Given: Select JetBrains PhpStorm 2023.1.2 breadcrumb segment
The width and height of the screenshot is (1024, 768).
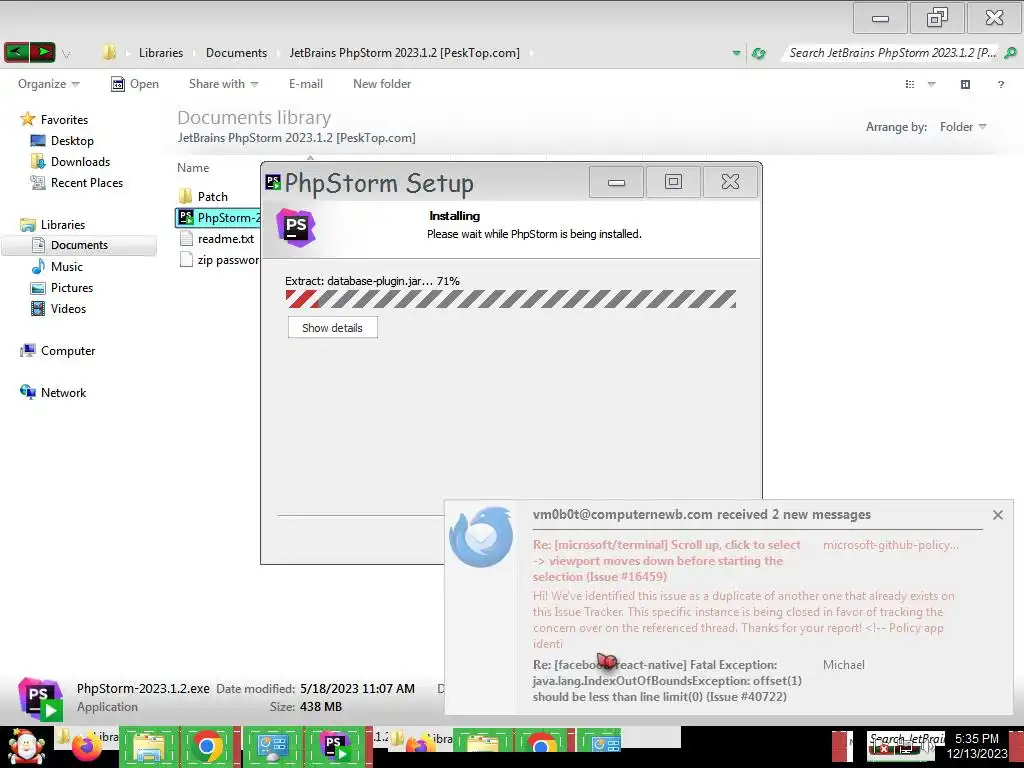Looking at the screenshot, I should (405, 53).
